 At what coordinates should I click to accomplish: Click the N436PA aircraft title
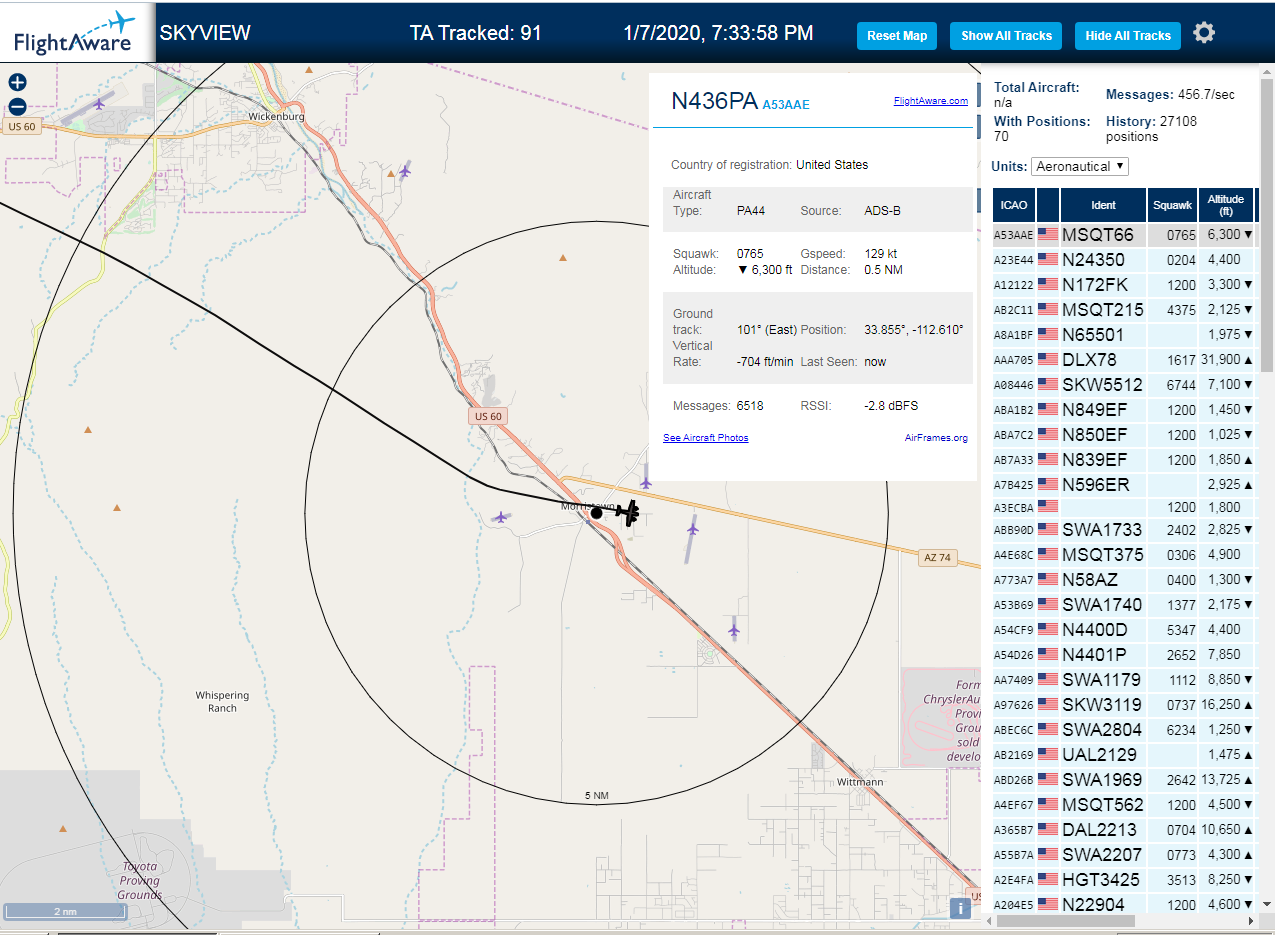point(714,101)
